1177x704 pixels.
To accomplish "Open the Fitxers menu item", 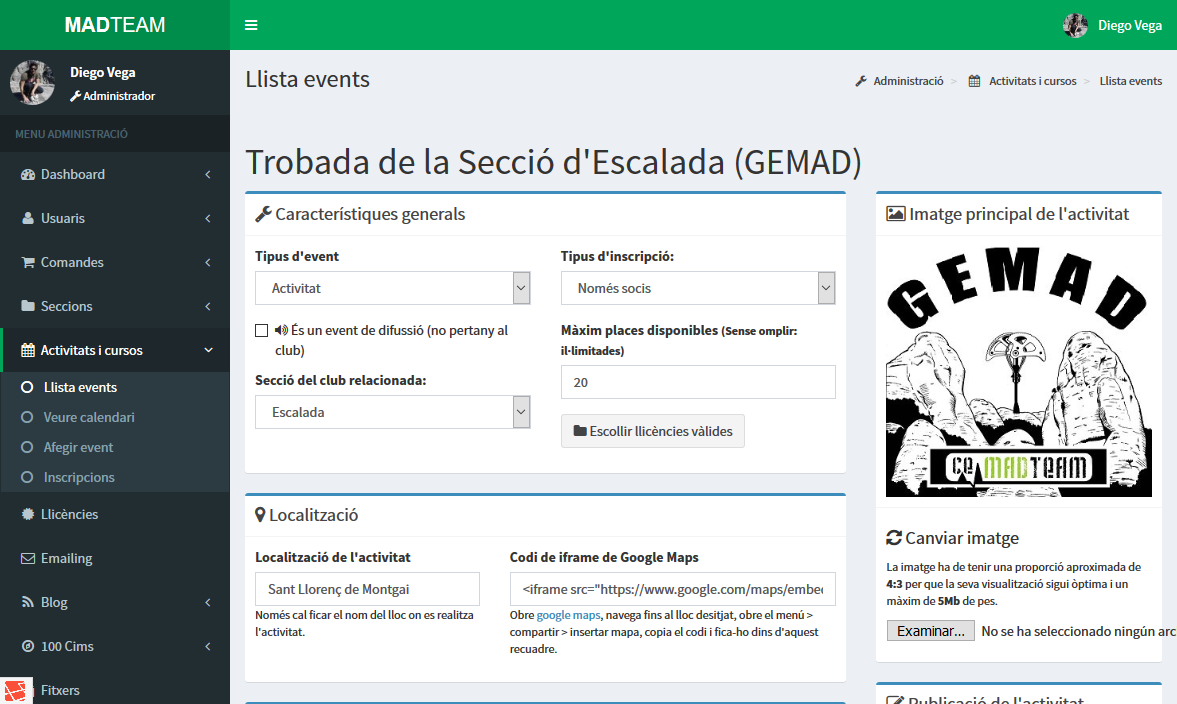I will (x=115, y=690).
